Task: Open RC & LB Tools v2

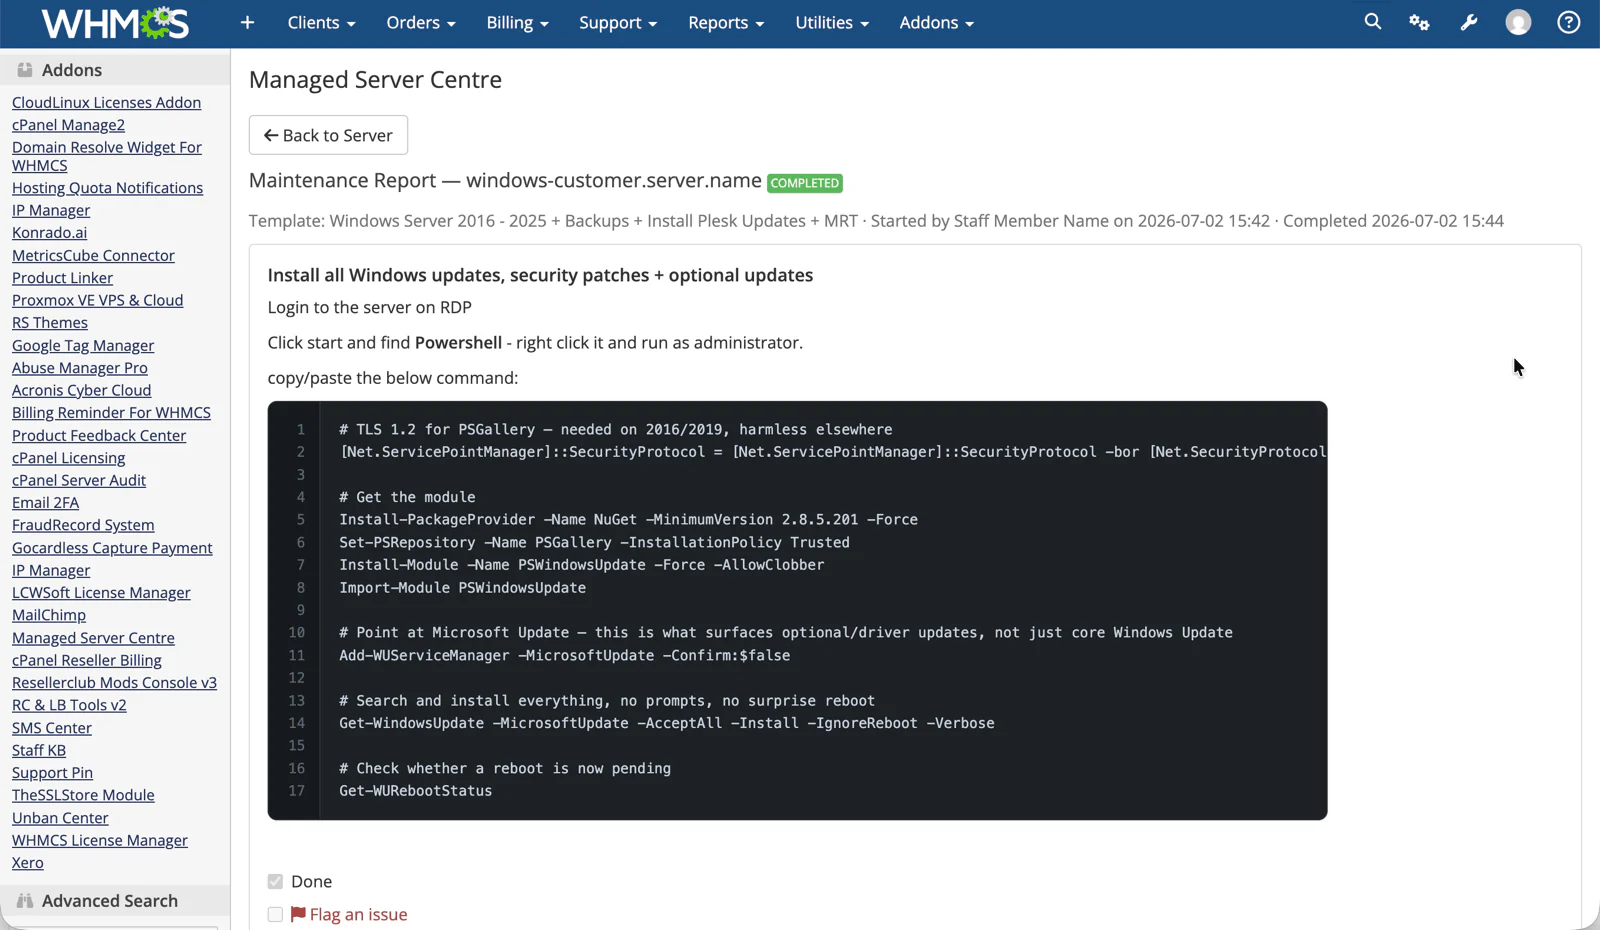Action: (x=69, y=706)
